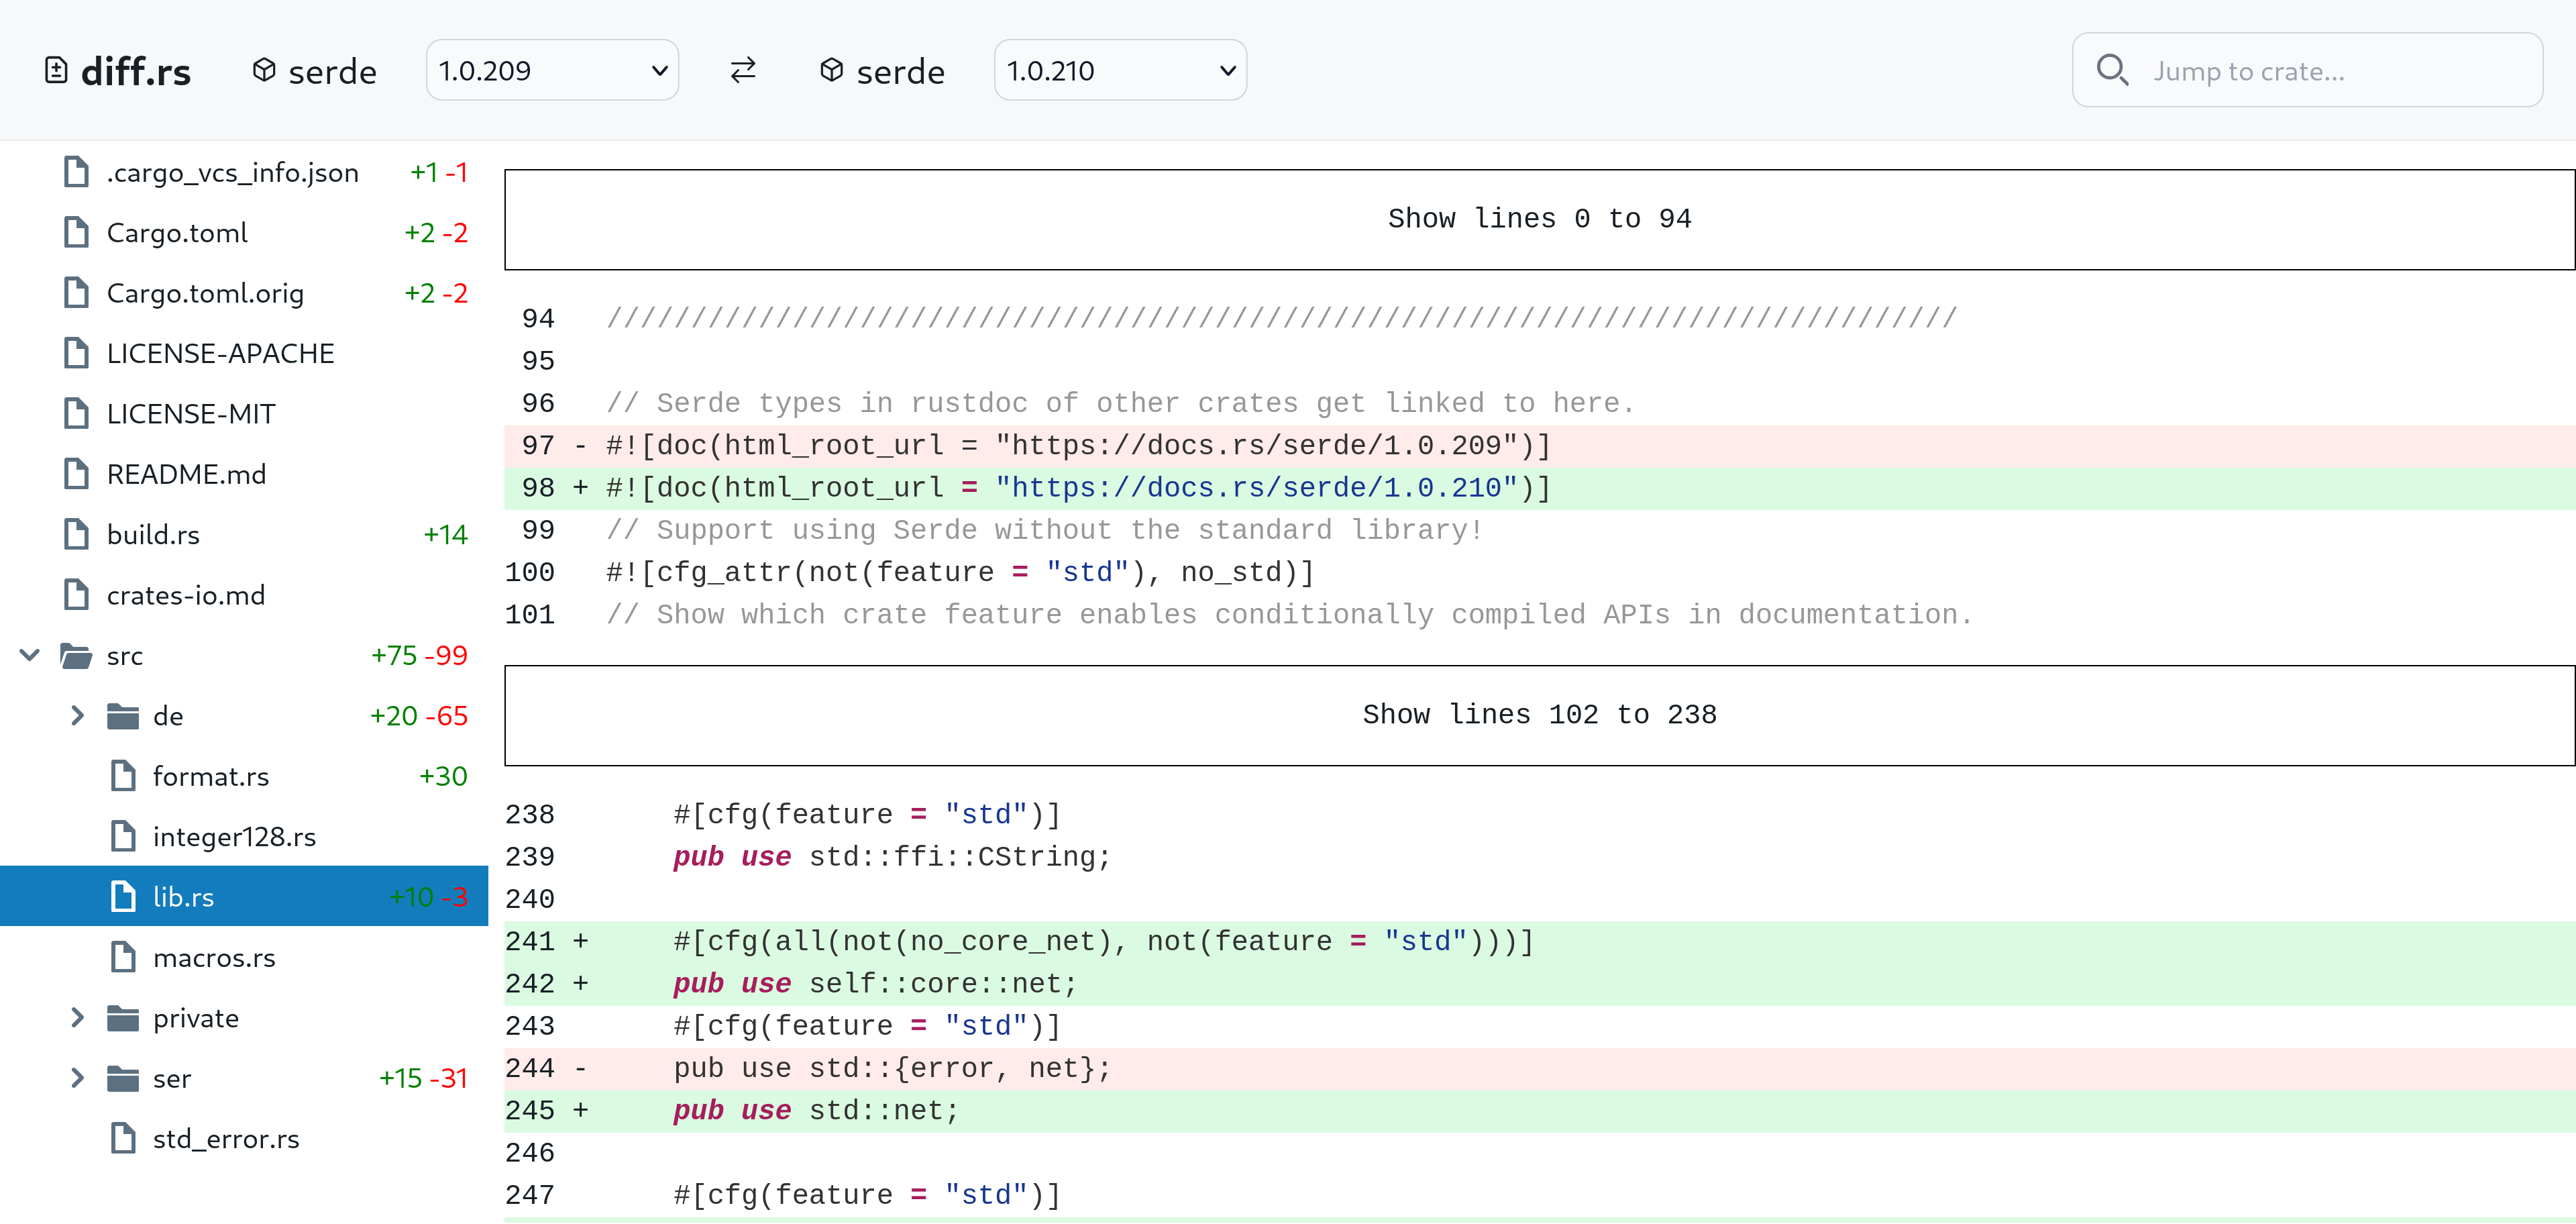Click the private folder icon
The width and height of the screenshot is (2576, 1224).
pos(123,1018)
